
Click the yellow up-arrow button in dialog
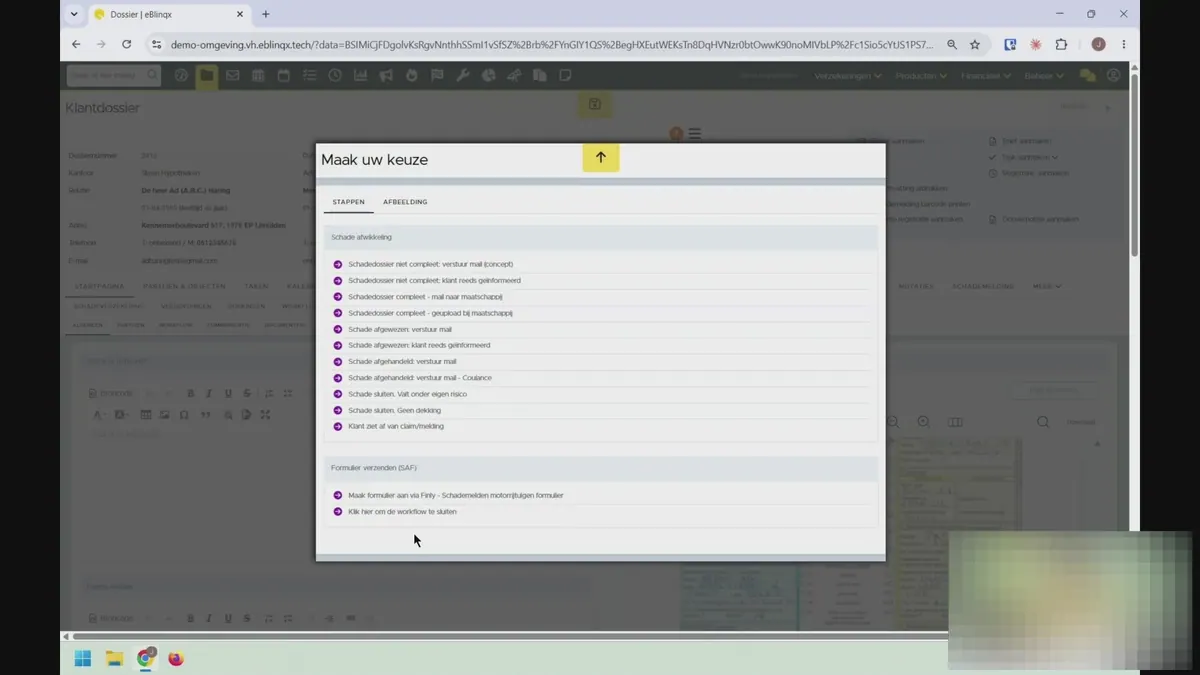[x=601, y=157]
